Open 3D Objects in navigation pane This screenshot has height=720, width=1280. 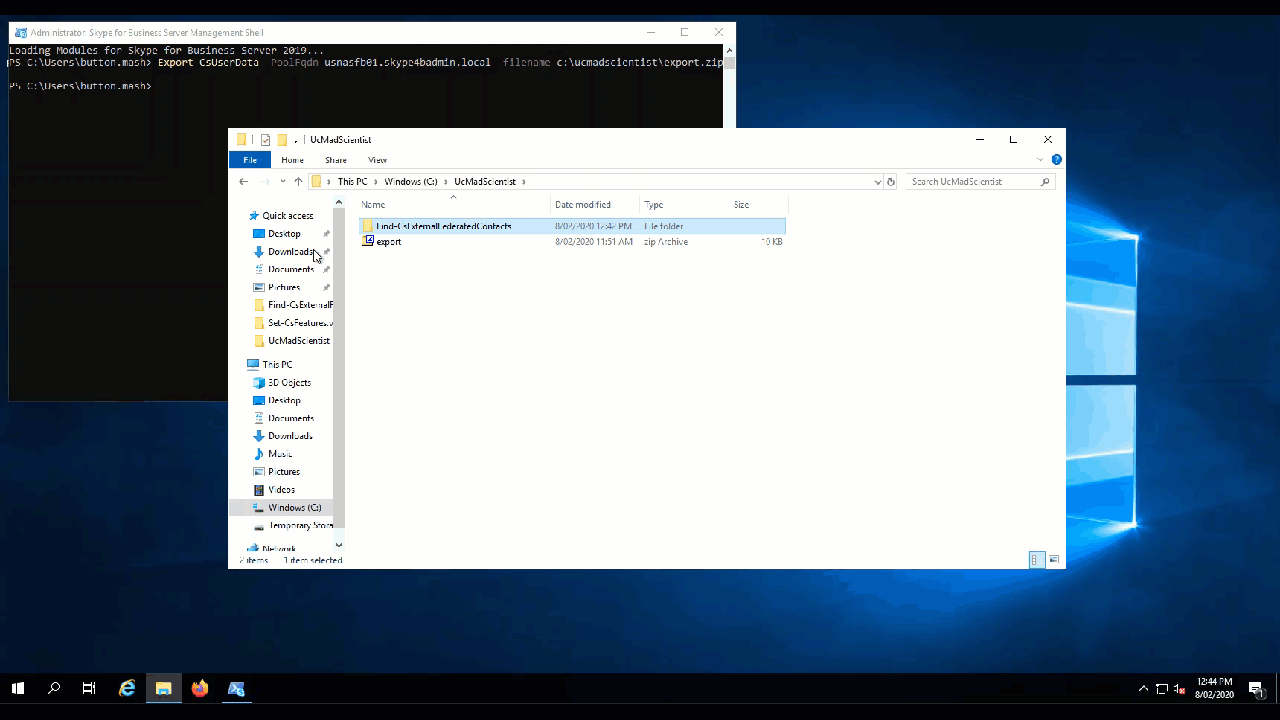click(289, 383)
